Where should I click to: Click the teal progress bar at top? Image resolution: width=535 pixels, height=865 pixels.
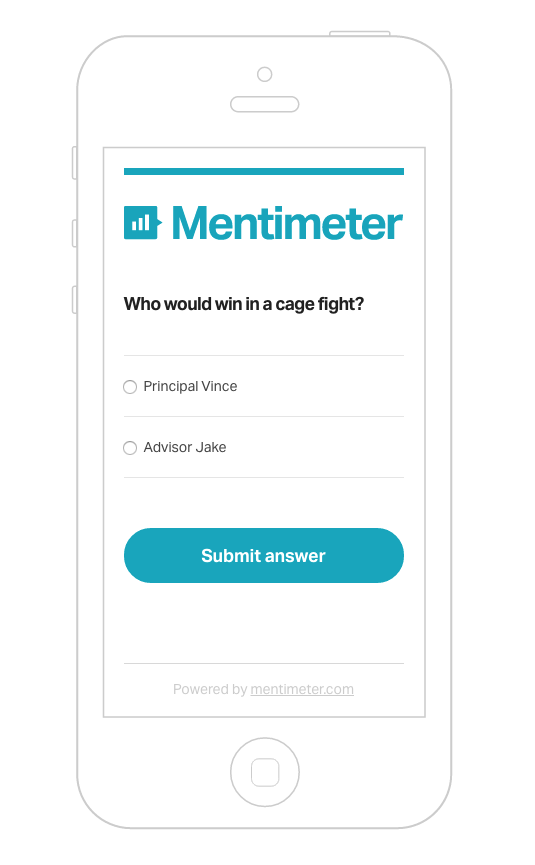264,172
